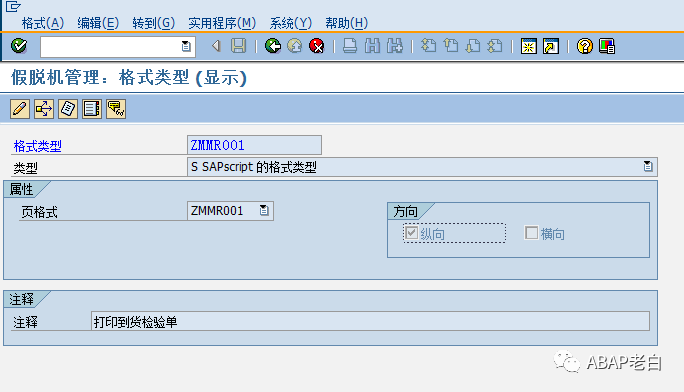Click the Save floppy disk icon
This screenshot has width=684, height=392.
click(238, 46)
